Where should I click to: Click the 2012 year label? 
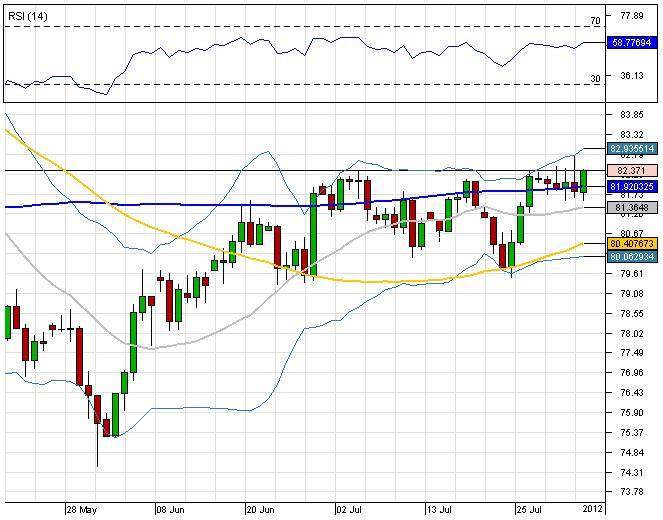pos(593,509)
